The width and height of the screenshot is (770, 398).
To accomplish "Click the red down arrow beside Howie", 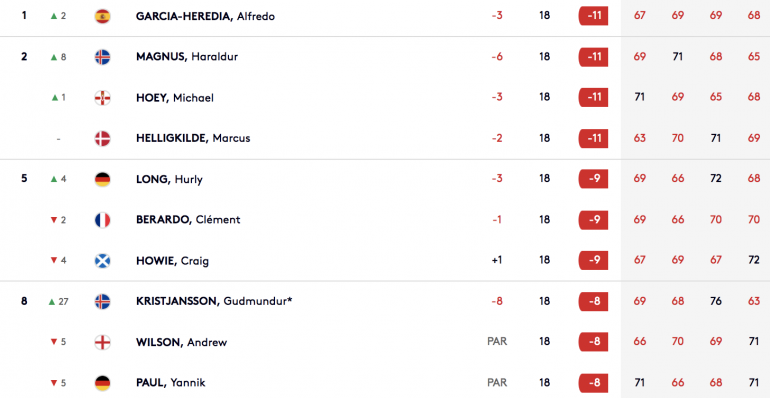I will coord(54,260).
